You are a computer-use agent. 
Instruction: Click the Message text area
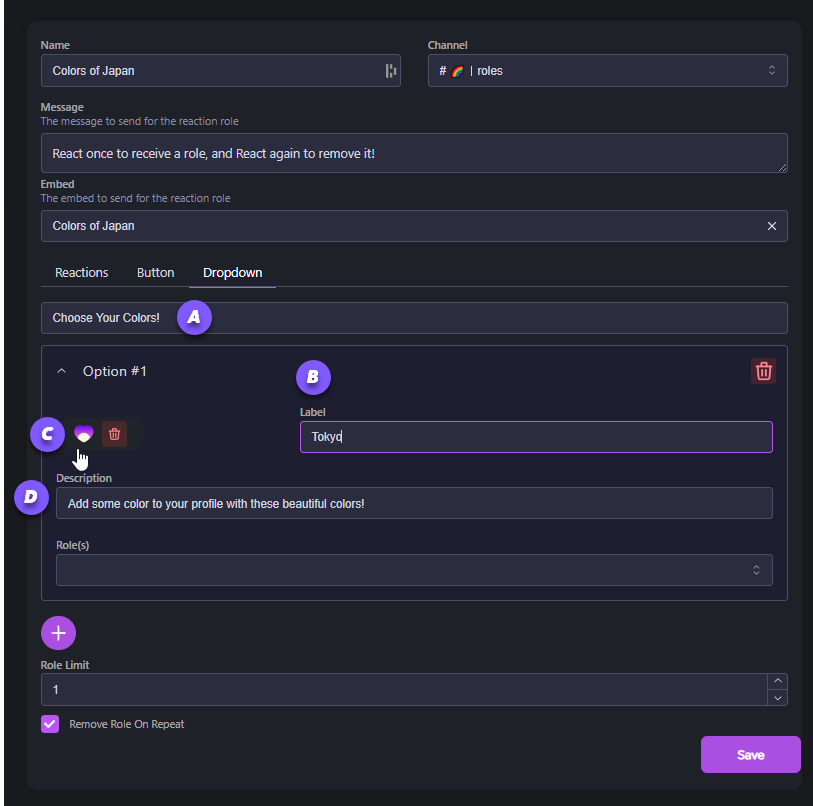414,153
